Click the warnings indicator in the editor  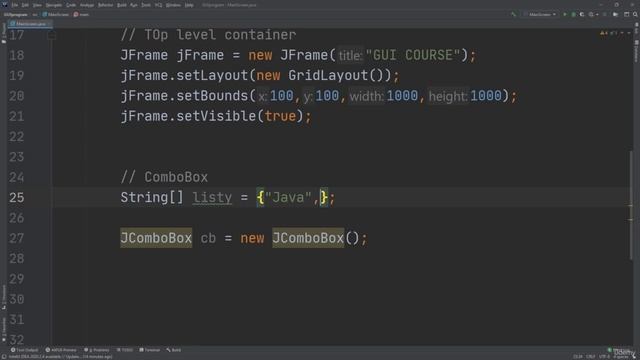pyautogui.click(x=604, y=33)
